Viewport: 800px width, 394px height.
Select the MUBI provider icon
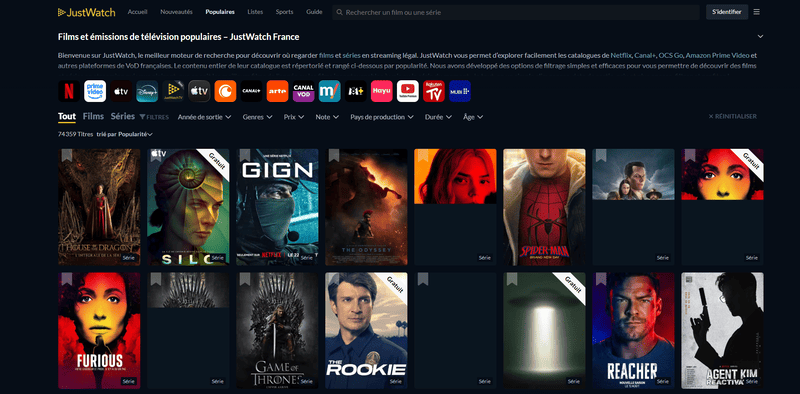pos(459,91)
